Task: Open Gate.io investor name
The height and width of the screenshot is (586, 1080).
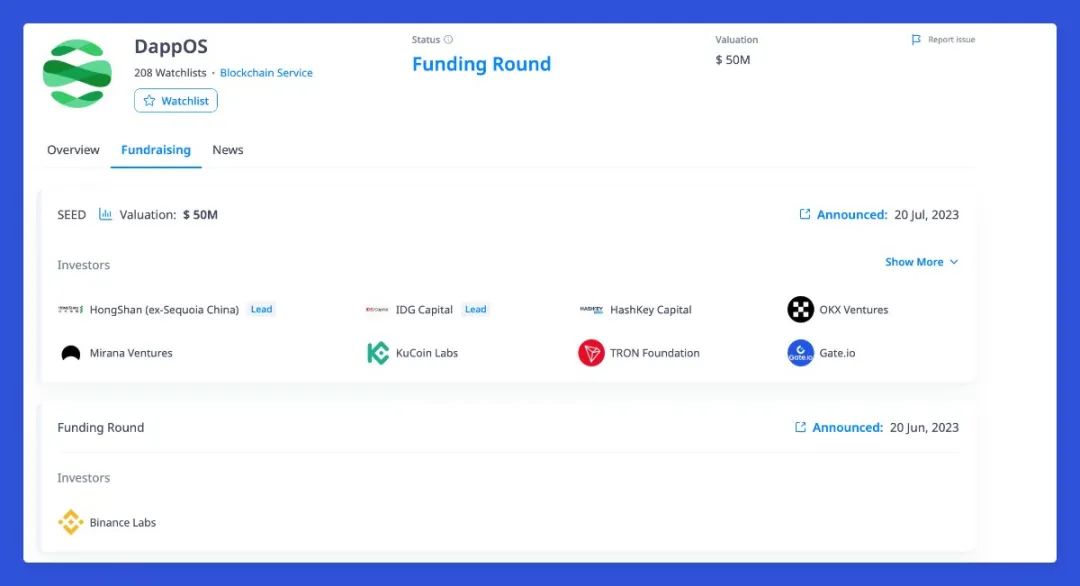Action: pos(837,353)
